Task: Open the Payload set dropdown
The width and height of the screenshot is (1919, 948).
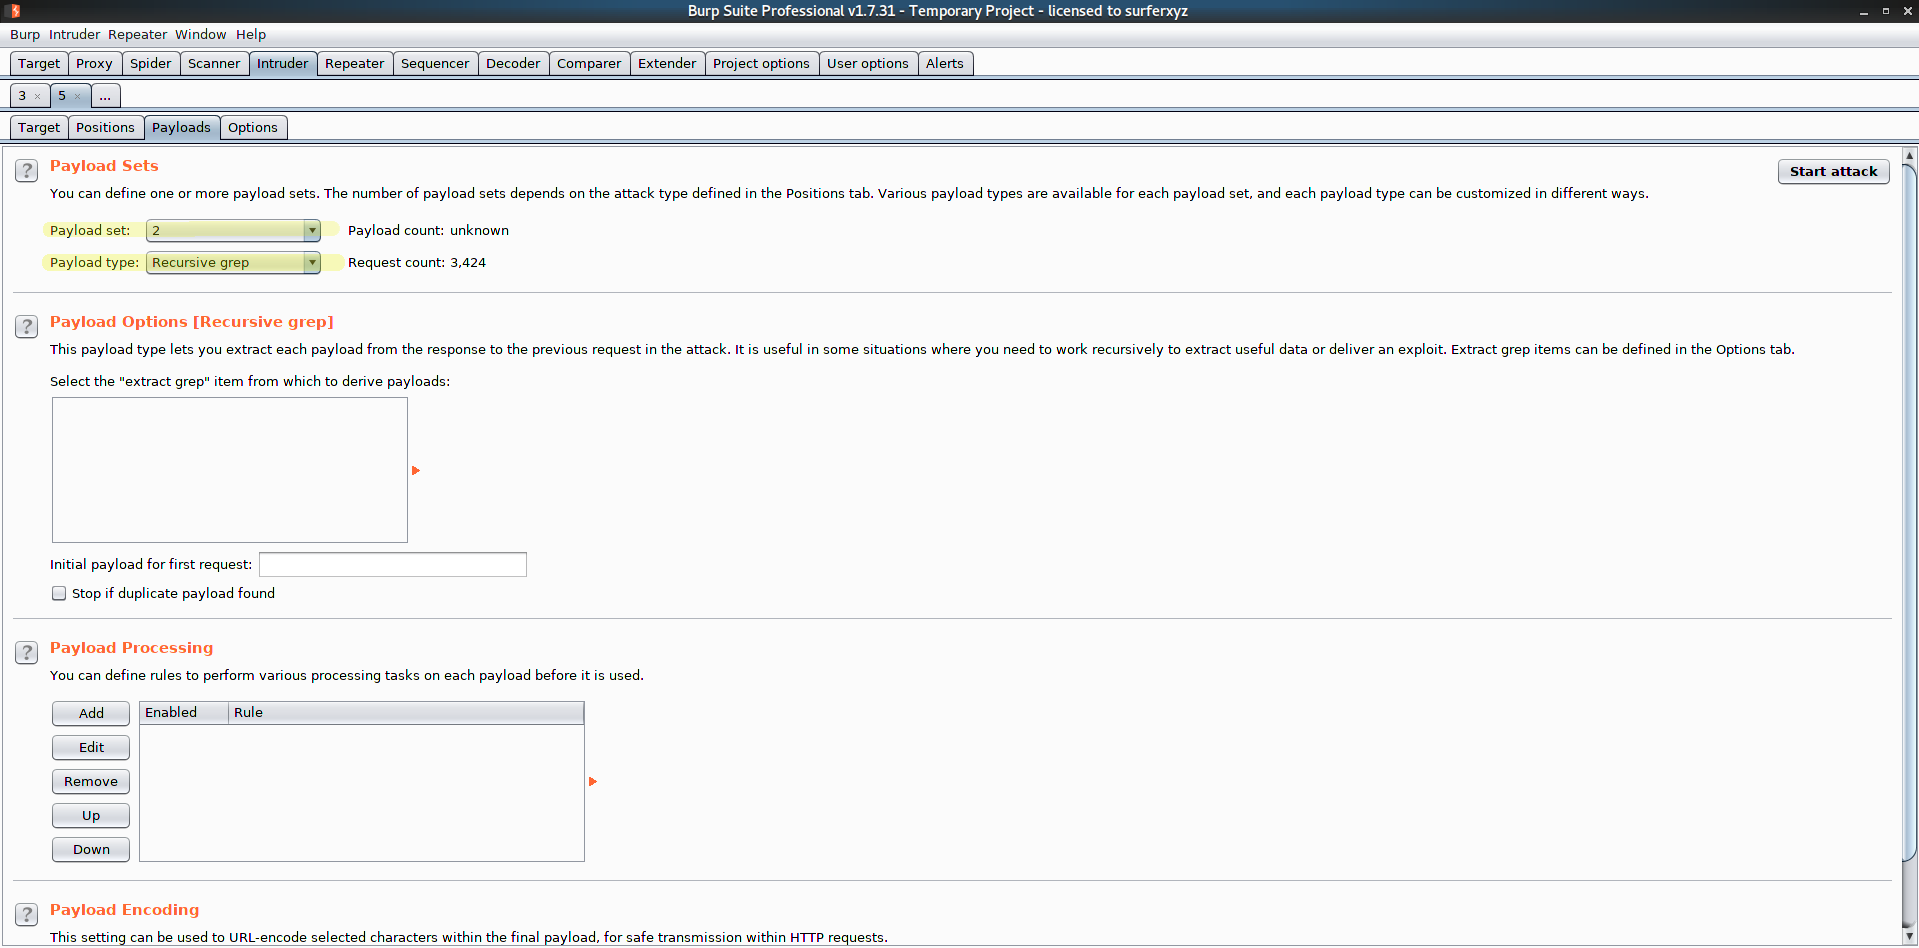Action: pos(233,231)
